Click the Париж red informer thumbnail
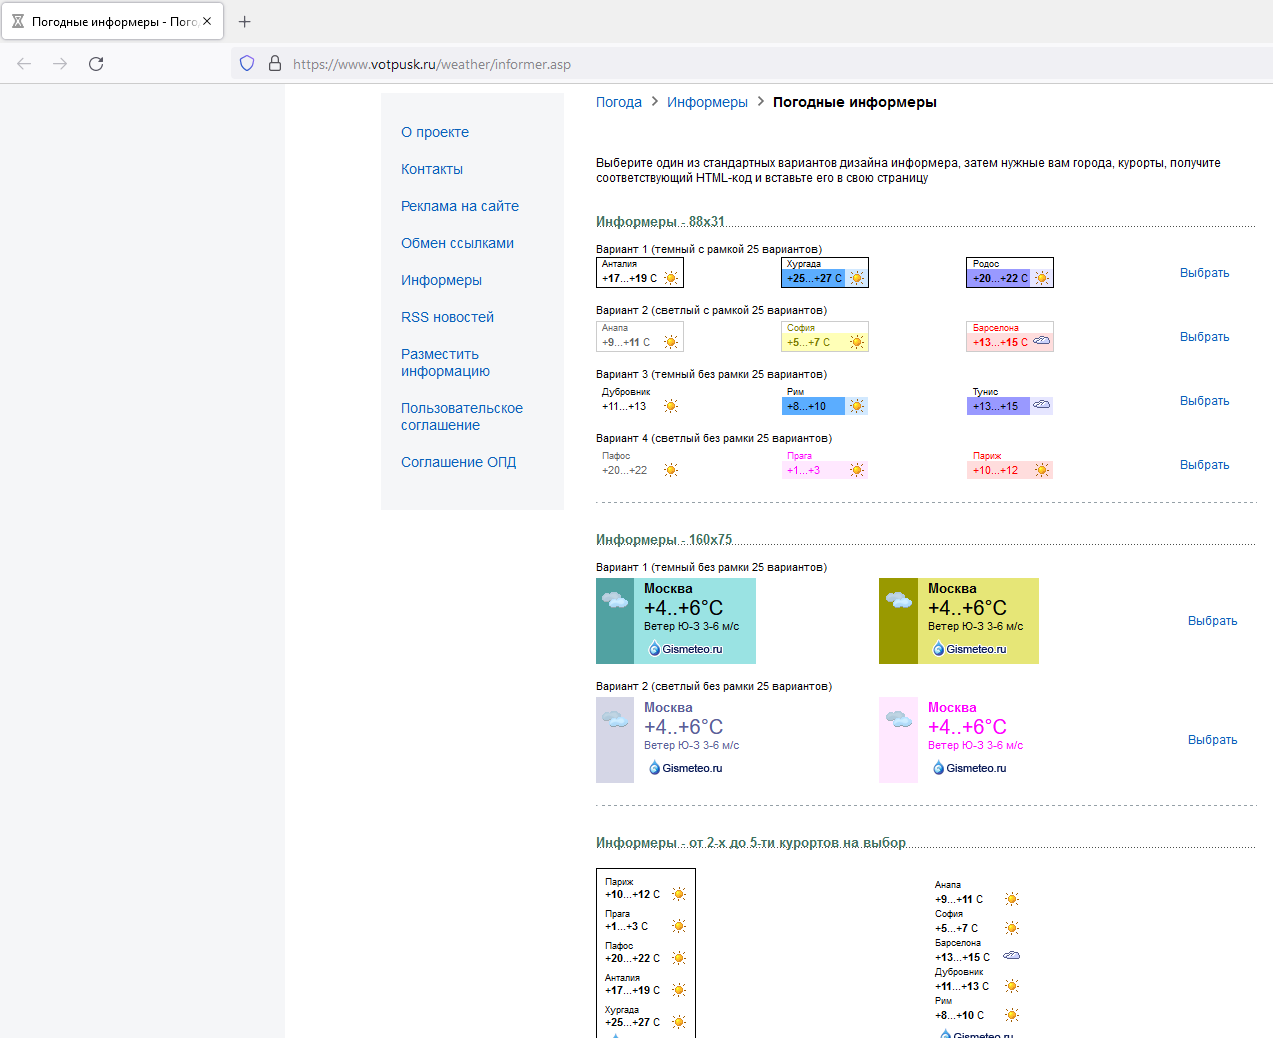The width and height of the screenshot is (1273, 1038). 1010,465
